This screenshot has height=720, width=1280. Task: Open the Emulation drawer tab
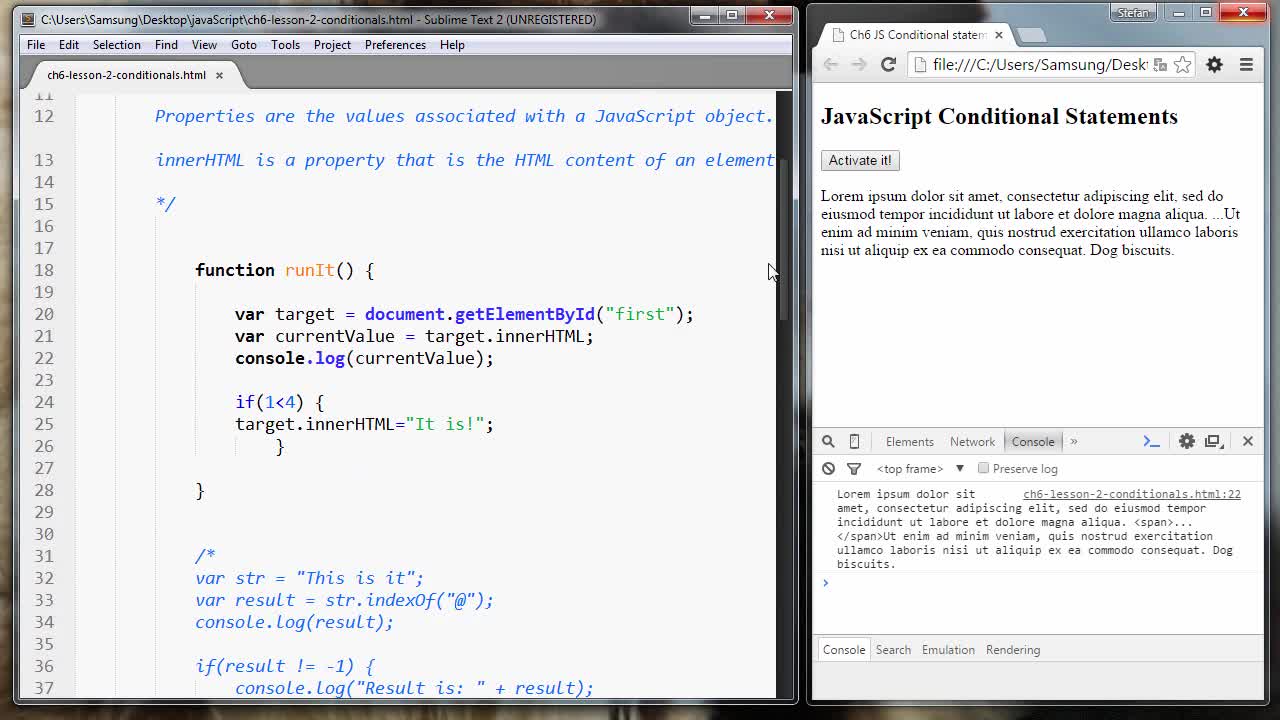click(948, 650)
